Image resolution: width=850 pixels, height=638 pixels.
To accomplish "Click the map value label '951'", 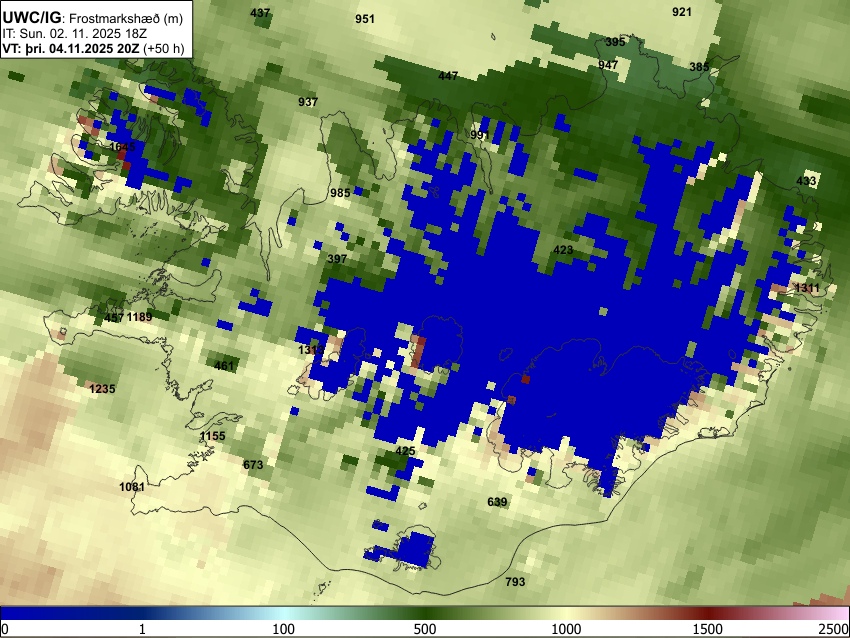I will coord(365,19).
